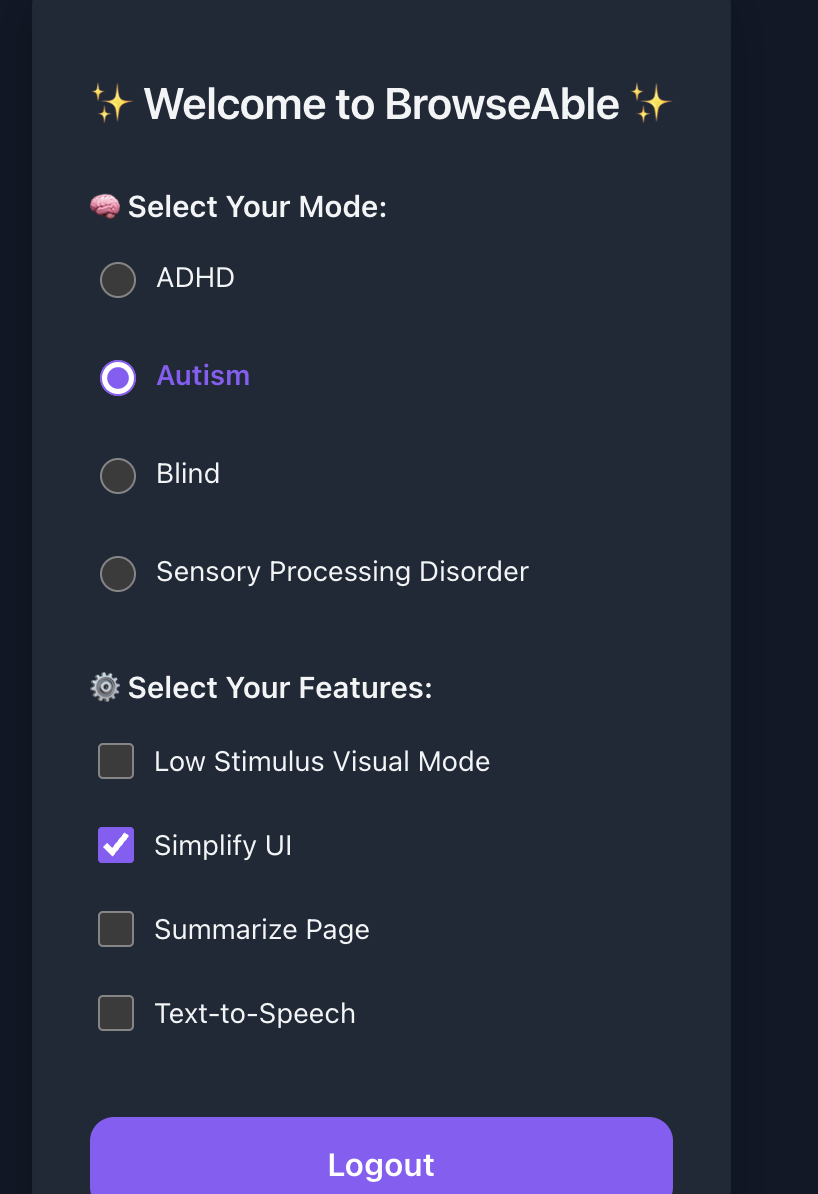Click the Select Your Features heading

pos(280,688)
